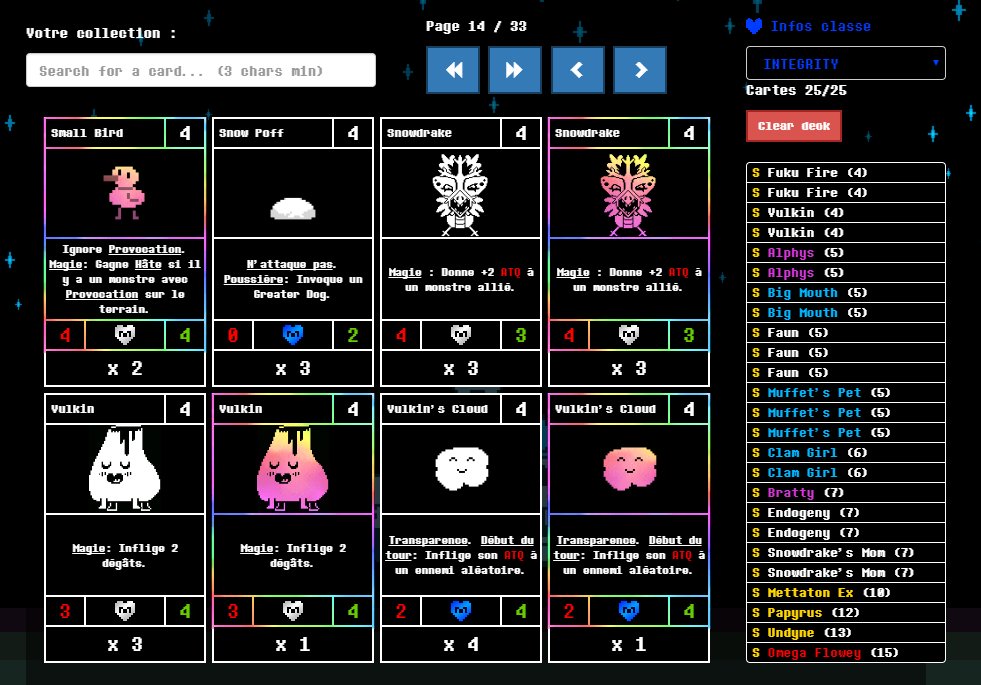Select first Snowdrake's Mom (7) deck entry
Image resolution: width=981 pixels, height=685 pixels.
(845, 553)
